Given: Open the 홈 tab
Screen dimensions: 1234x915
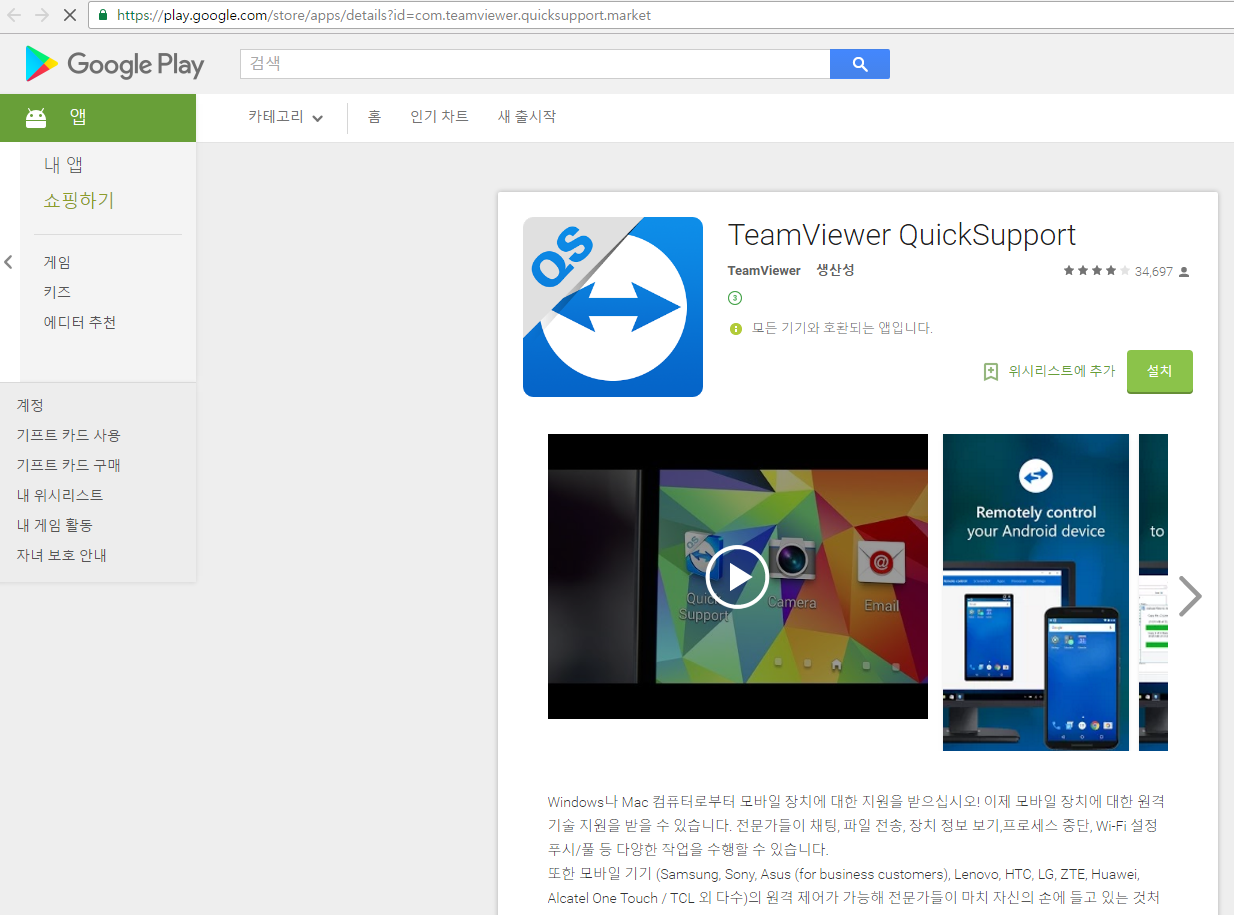Looking at the screenshot, I should pos(374,117).
